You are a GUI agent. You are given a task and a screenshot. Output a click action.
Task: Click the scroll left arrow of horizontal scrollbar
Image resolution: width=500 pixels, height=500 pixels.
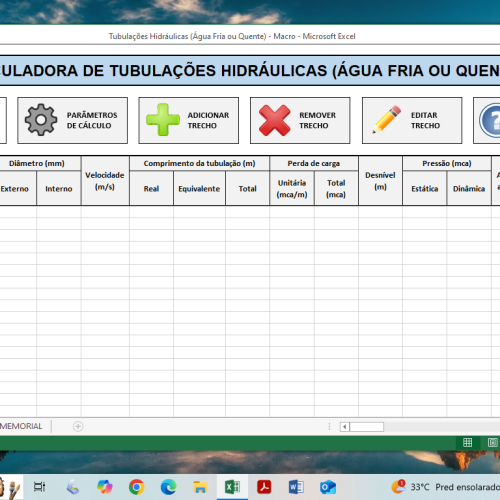click(345, 427)
